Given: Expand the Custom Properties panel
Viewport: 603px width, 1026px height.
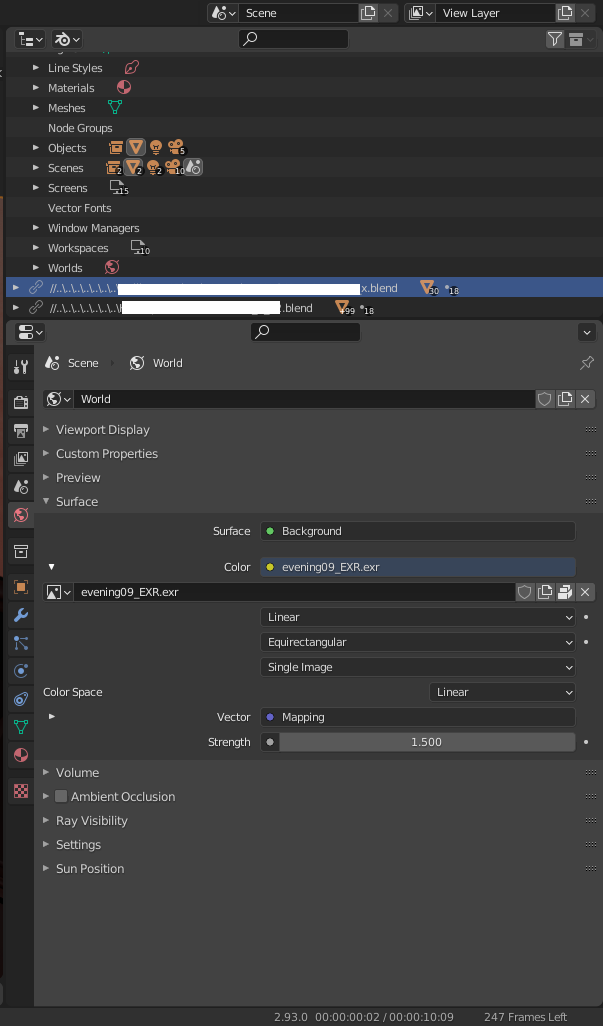Looking at the screenshot, I should pyautogui.click(x=107, y=453).
